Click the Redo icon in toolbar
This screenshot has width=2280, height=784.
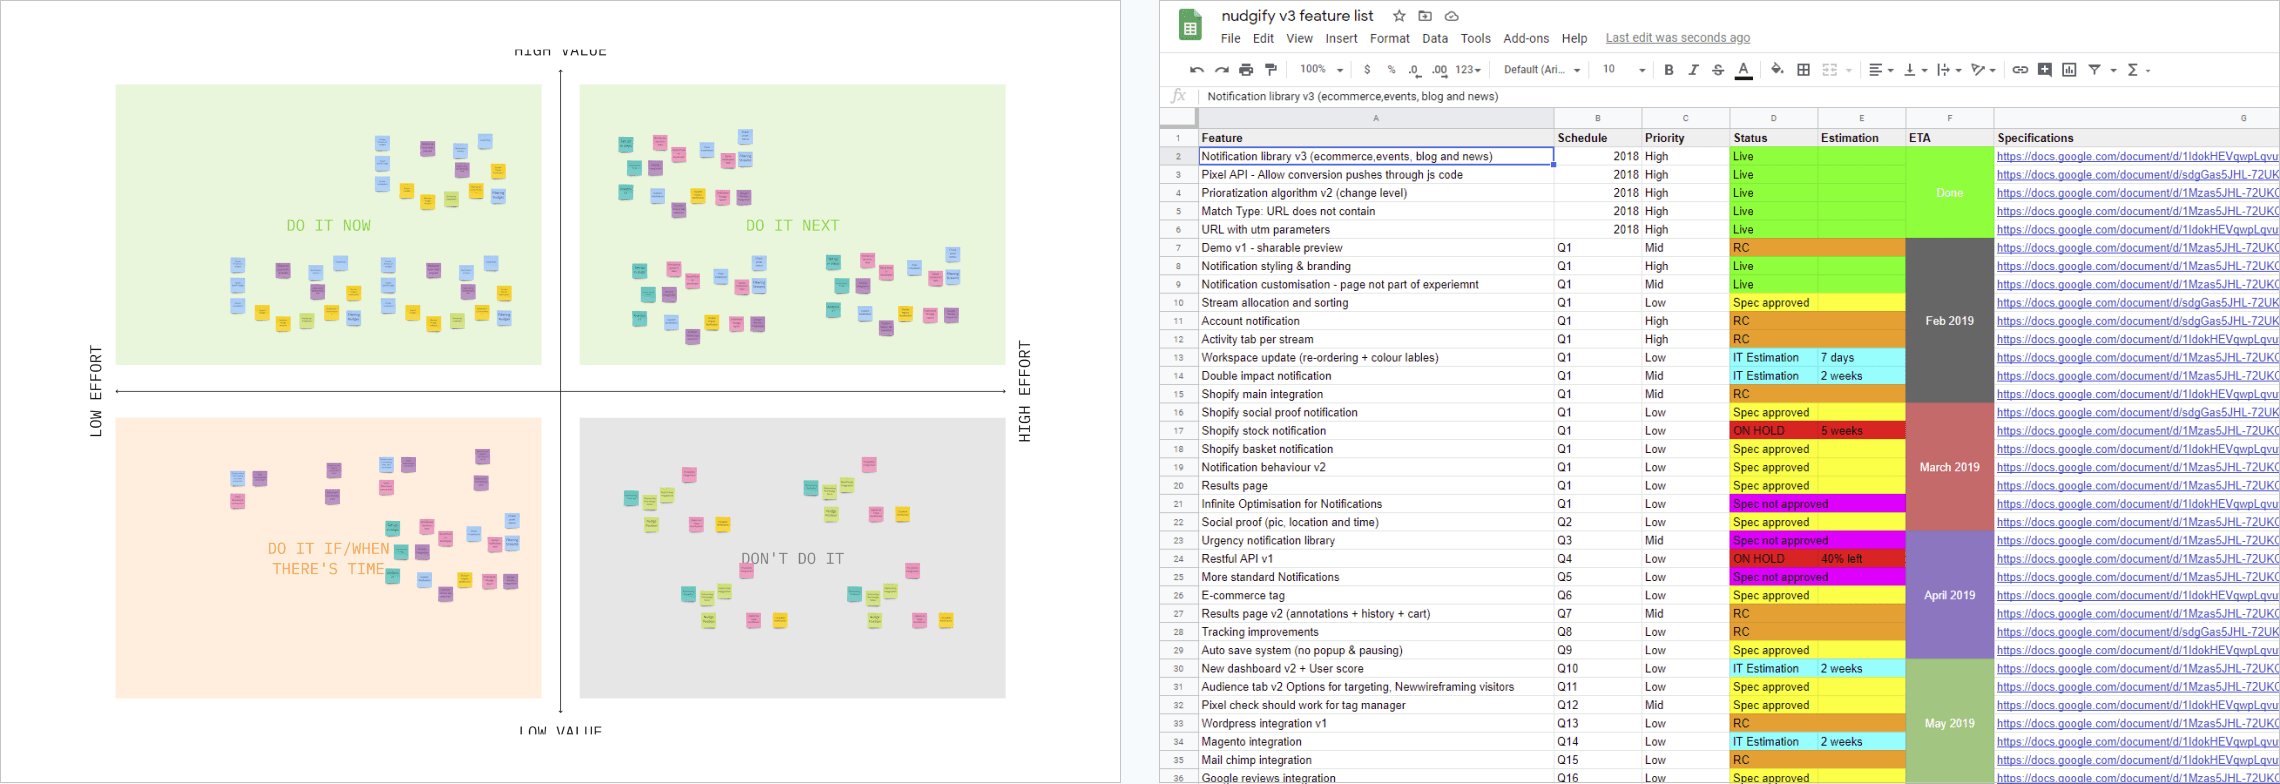coord(1221,70)
